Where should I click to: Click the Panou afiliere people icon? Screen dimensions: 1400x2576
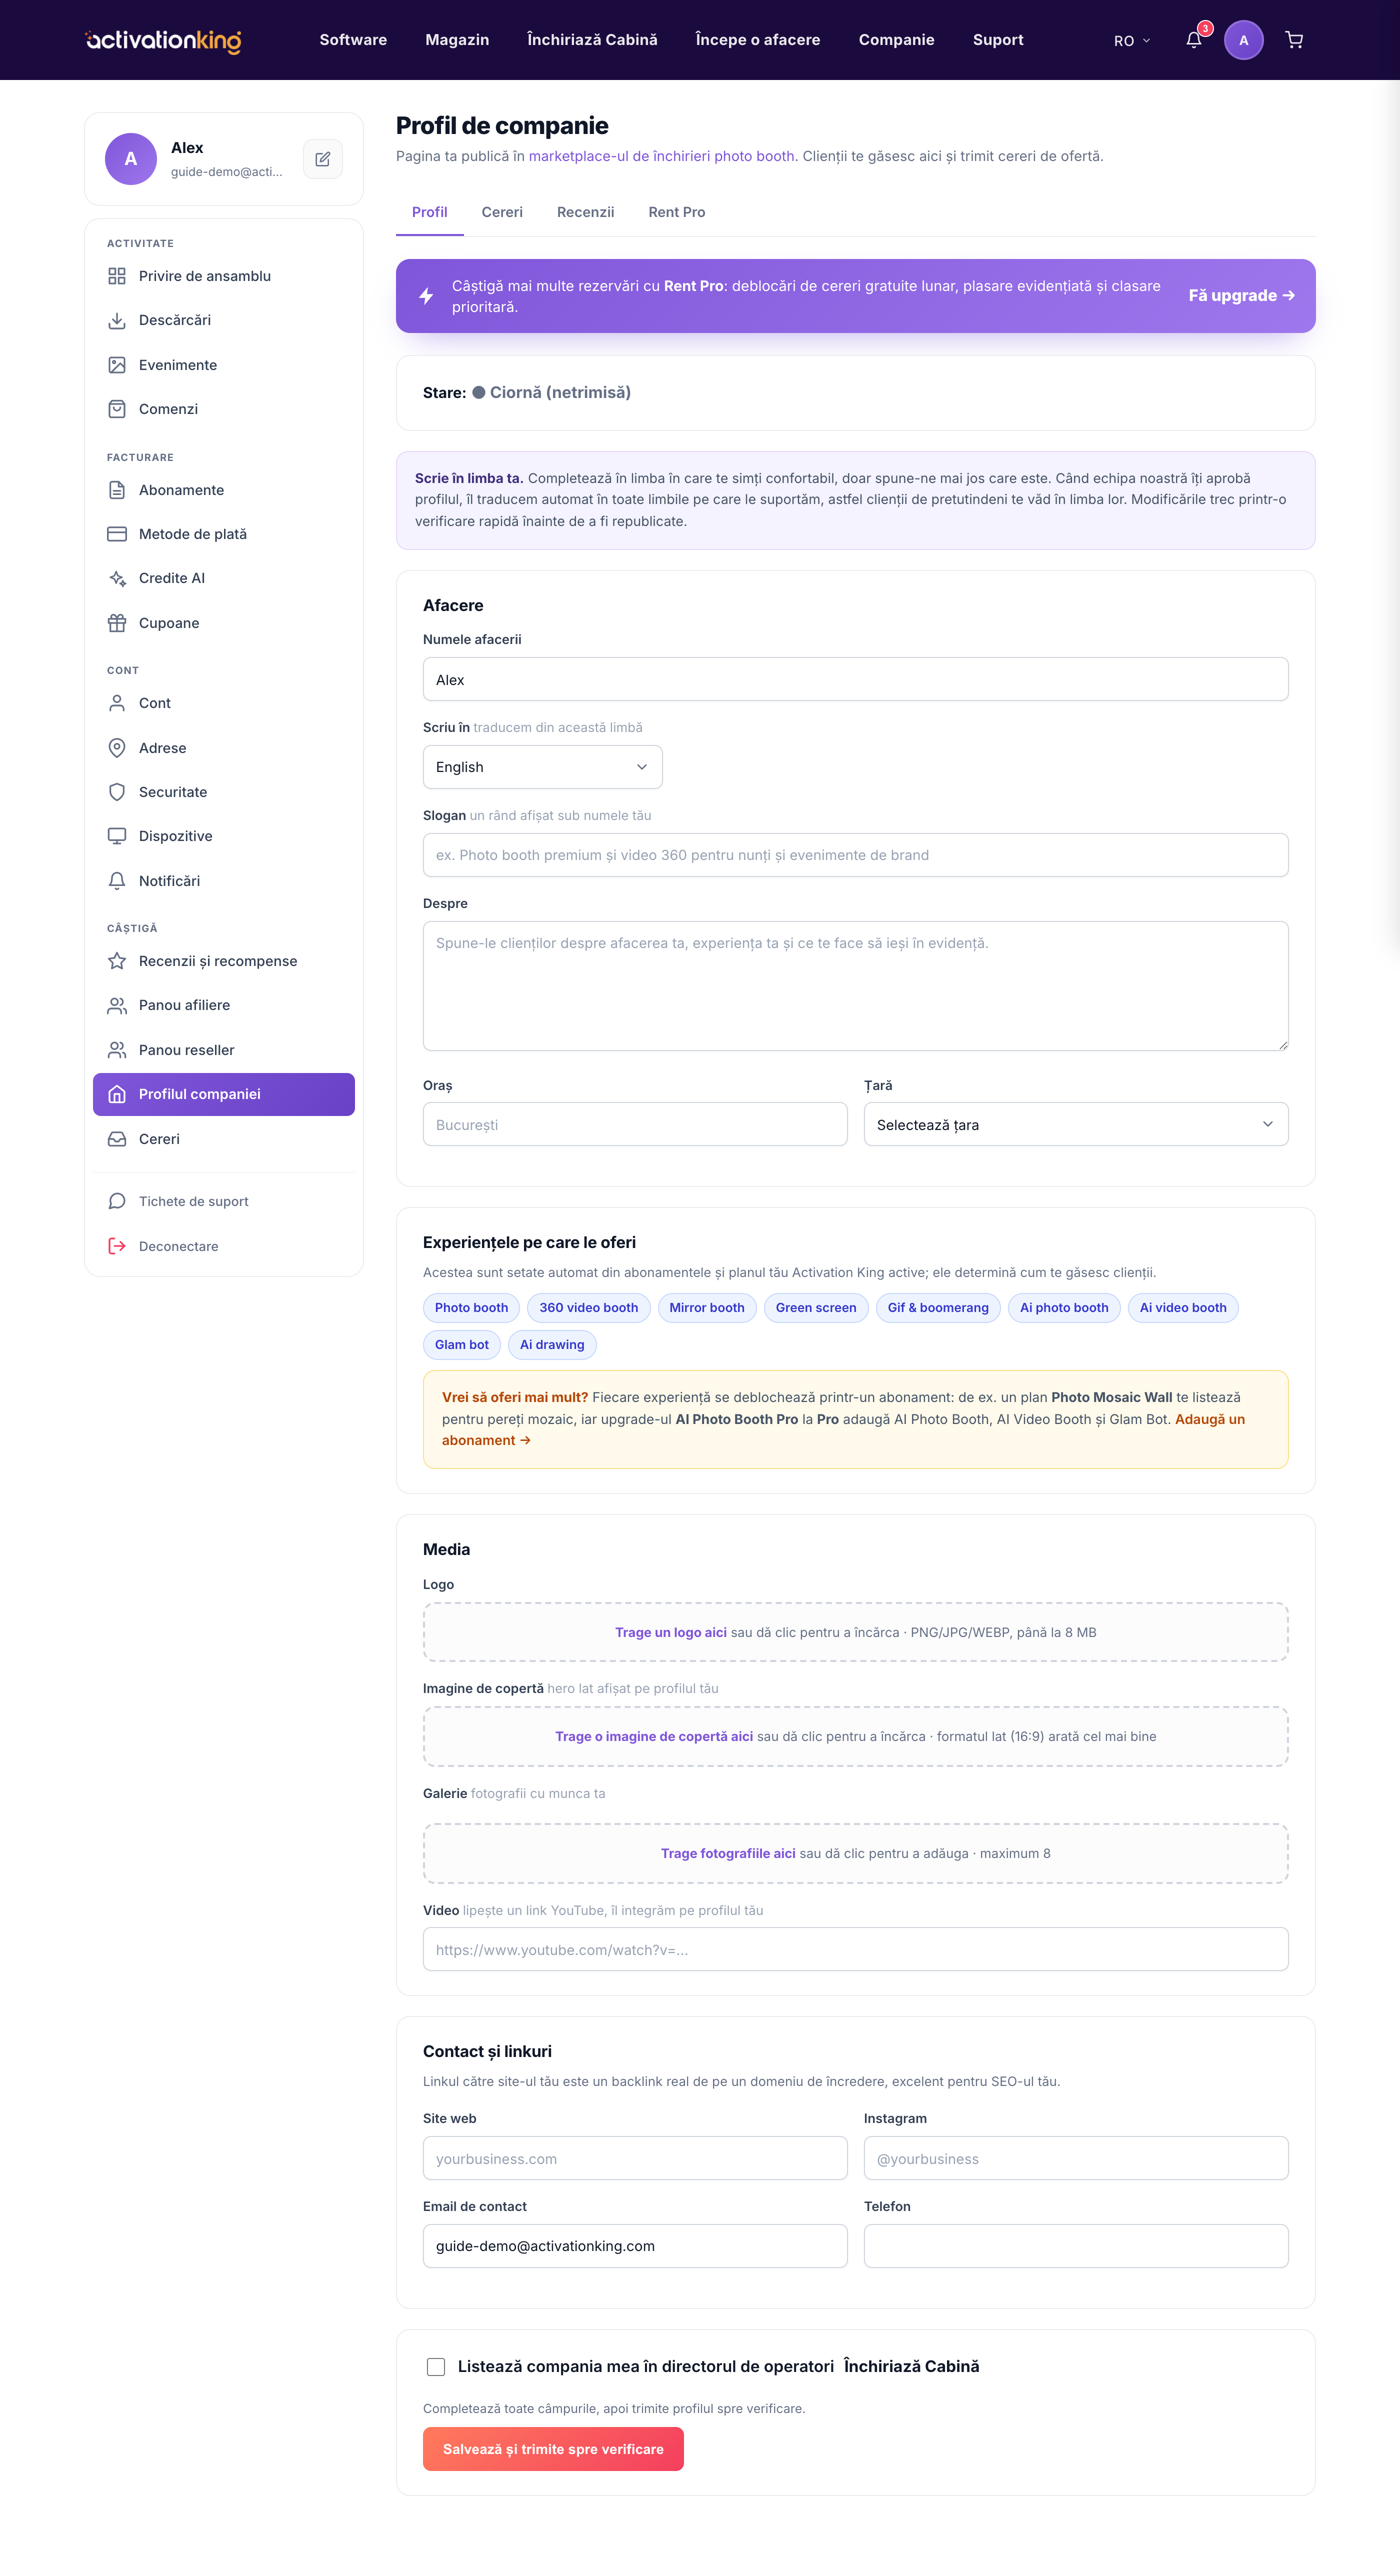[117, 1005]
